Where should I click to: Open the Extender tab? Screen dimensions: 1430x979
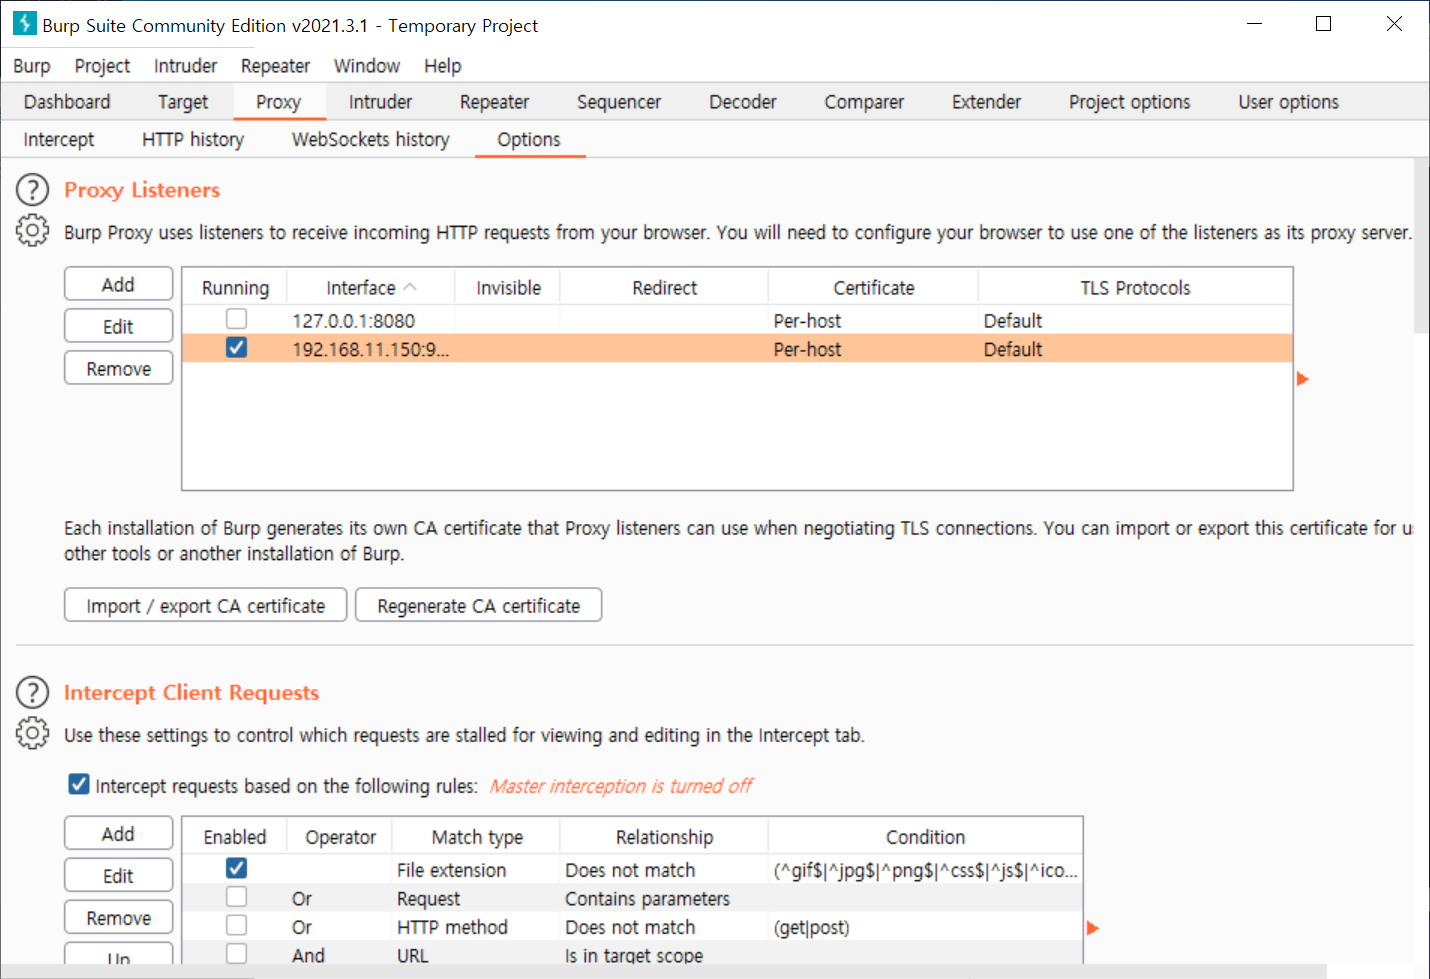(986, 102)
